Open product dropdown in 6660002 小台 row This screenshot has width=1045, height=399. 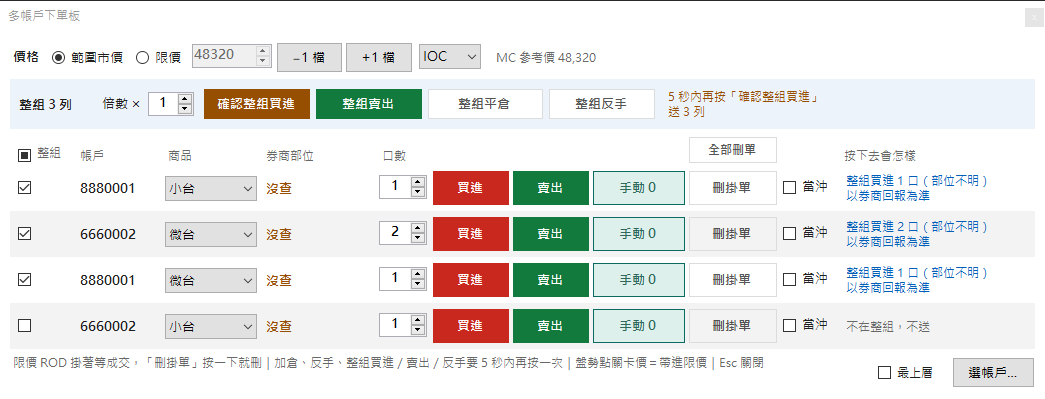pyautogui.click(x=211, y=326)
